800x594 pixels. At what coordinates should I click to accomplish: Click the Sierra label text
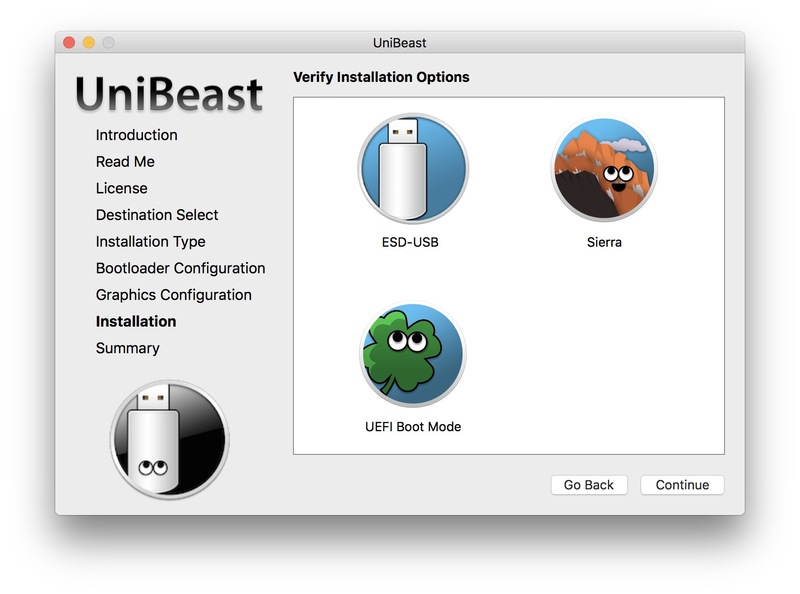604,242
